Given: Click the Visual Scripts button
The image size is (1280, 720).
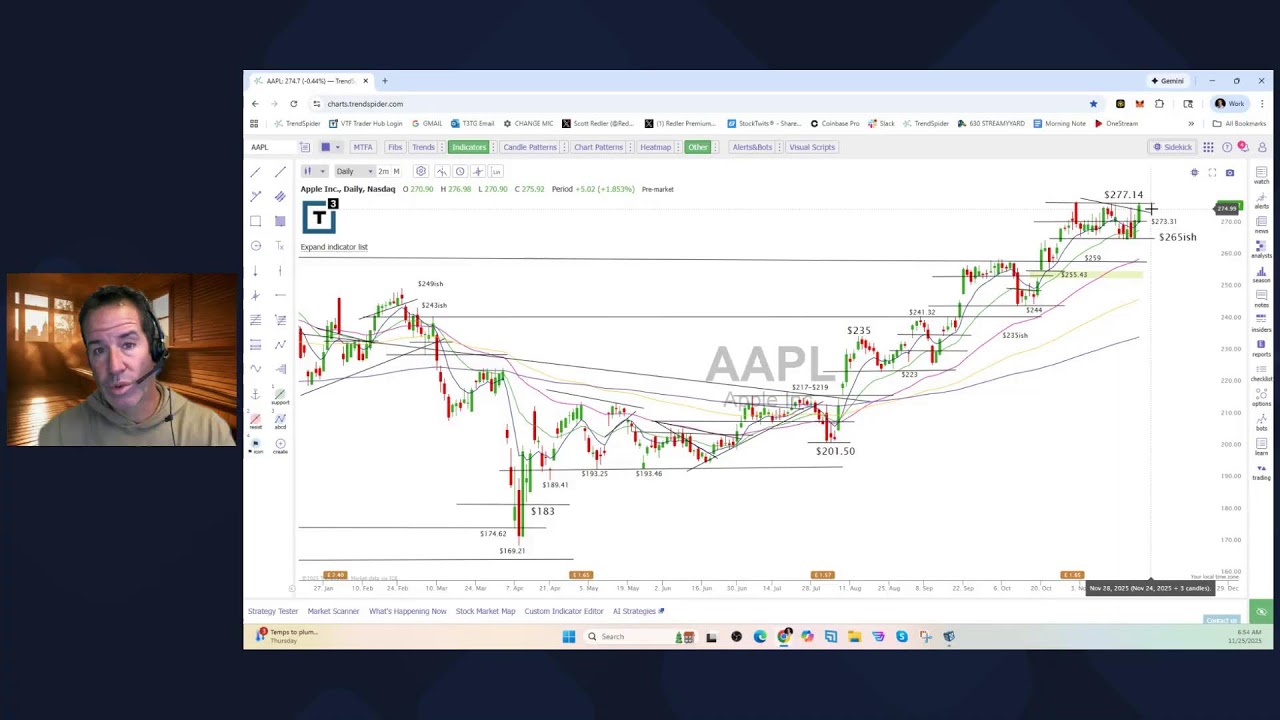Looking at the screenshot, I should 811,147.
